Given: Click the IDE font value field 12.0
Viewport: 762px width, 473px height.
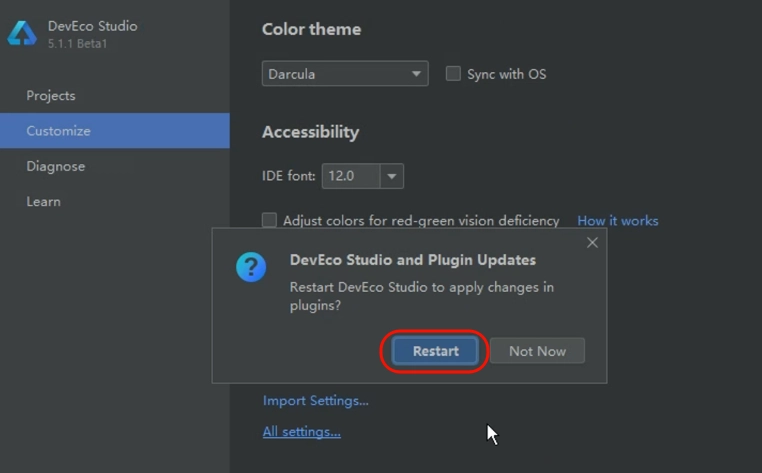Looking at the screenshot, I should (351, 176).
